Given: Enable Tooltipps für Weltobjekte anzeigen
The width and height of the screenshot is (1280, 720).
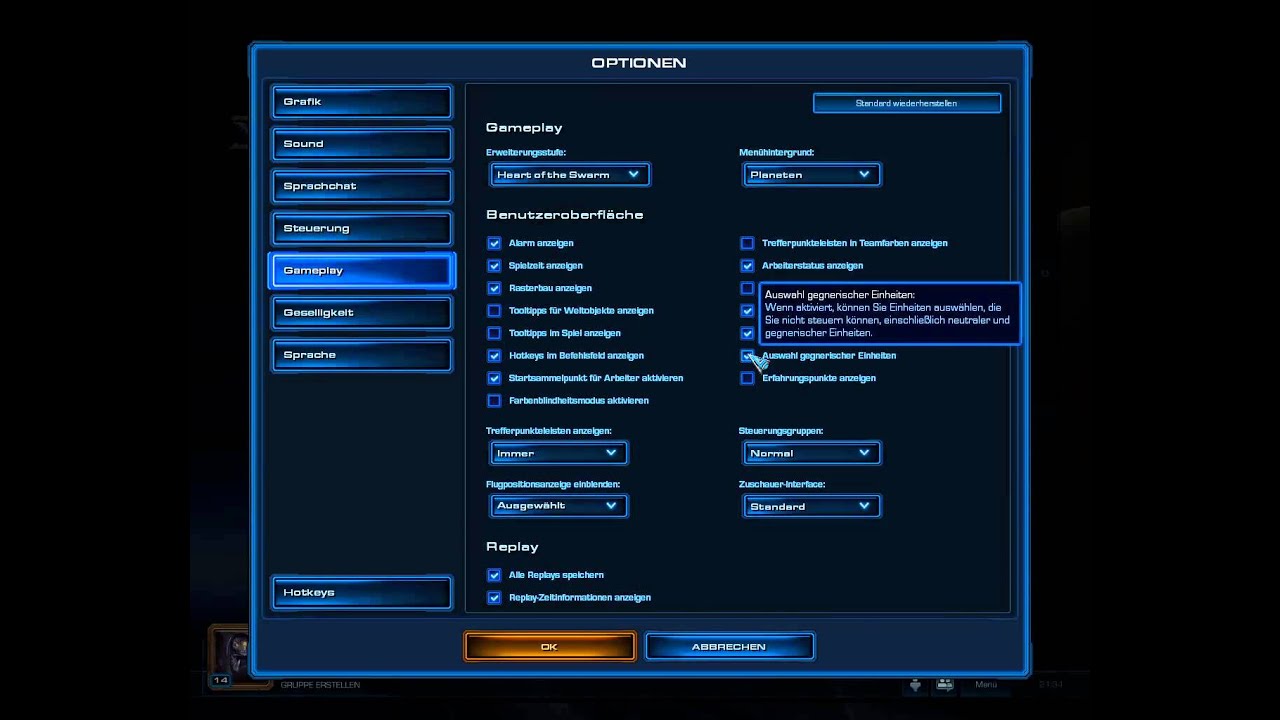Looking at the screenshot, I should tap(494, 311).
